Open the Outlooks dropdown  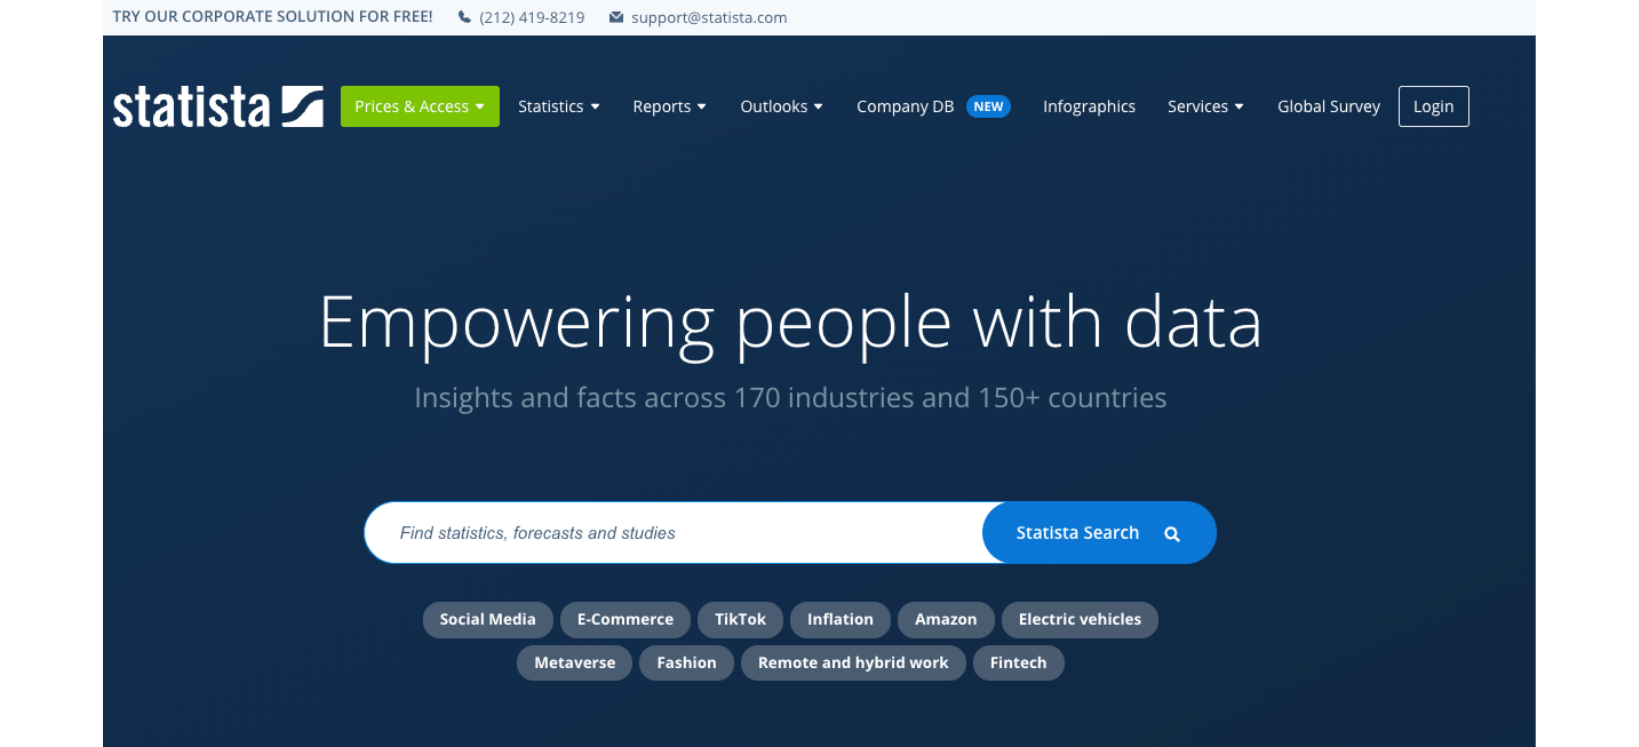point(781,107)
